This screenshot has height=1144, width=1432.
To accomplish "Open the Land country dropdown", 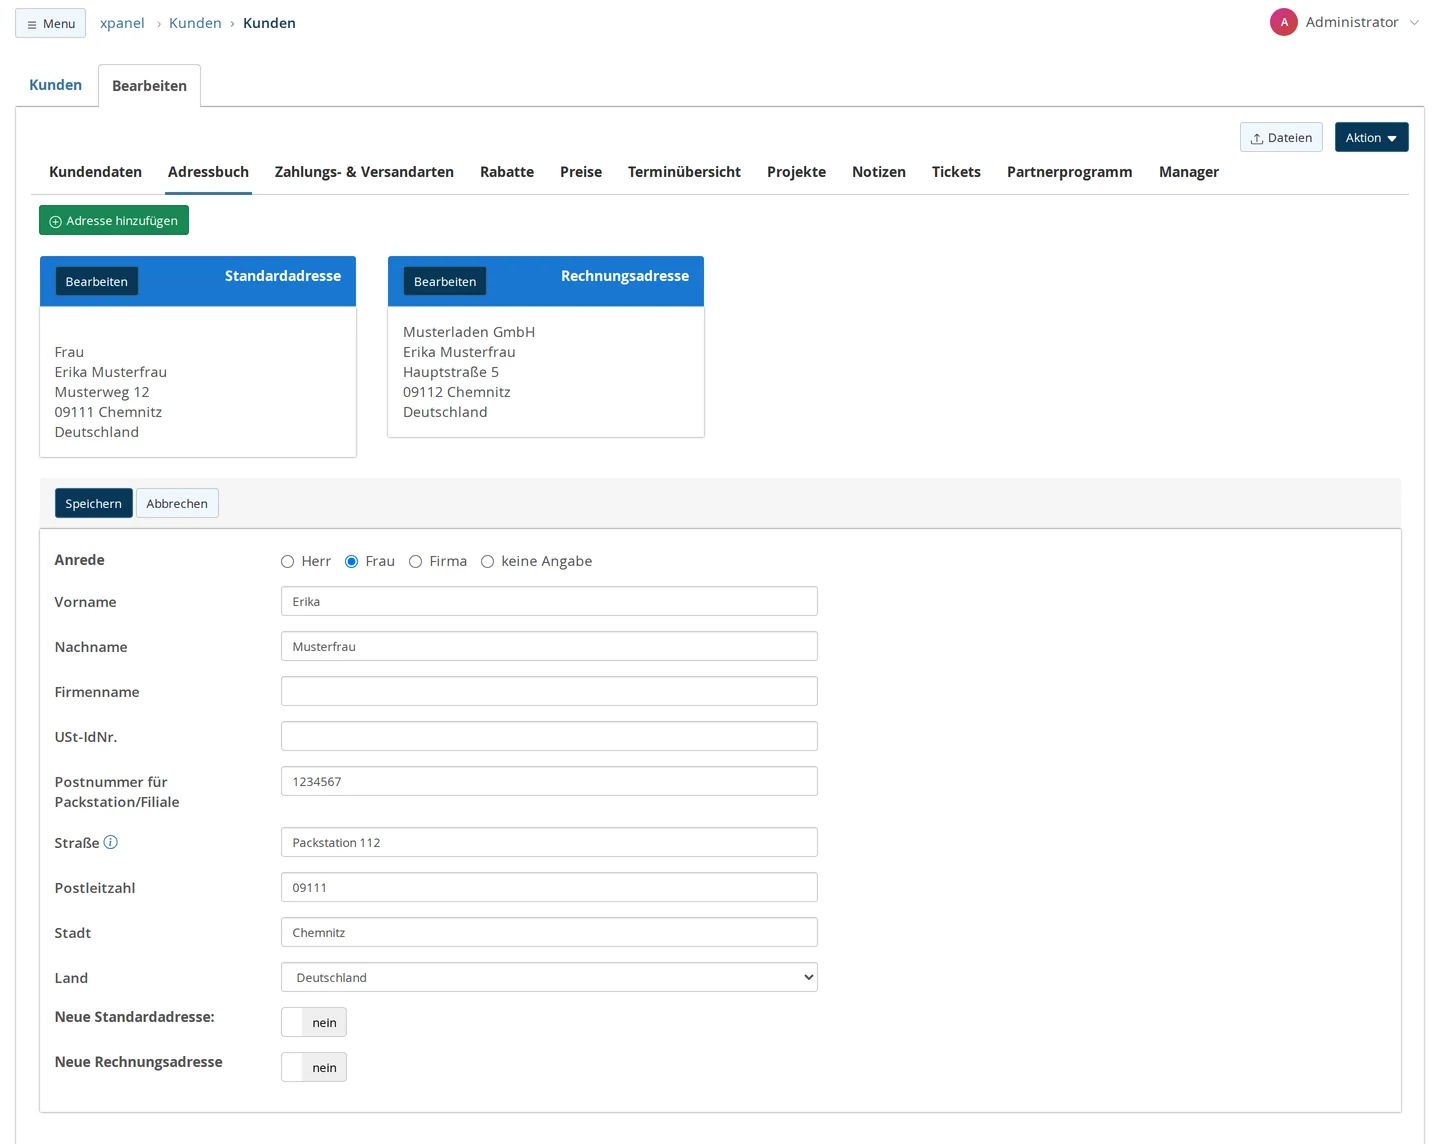I will pyautogui.click(x=549, y=977).
